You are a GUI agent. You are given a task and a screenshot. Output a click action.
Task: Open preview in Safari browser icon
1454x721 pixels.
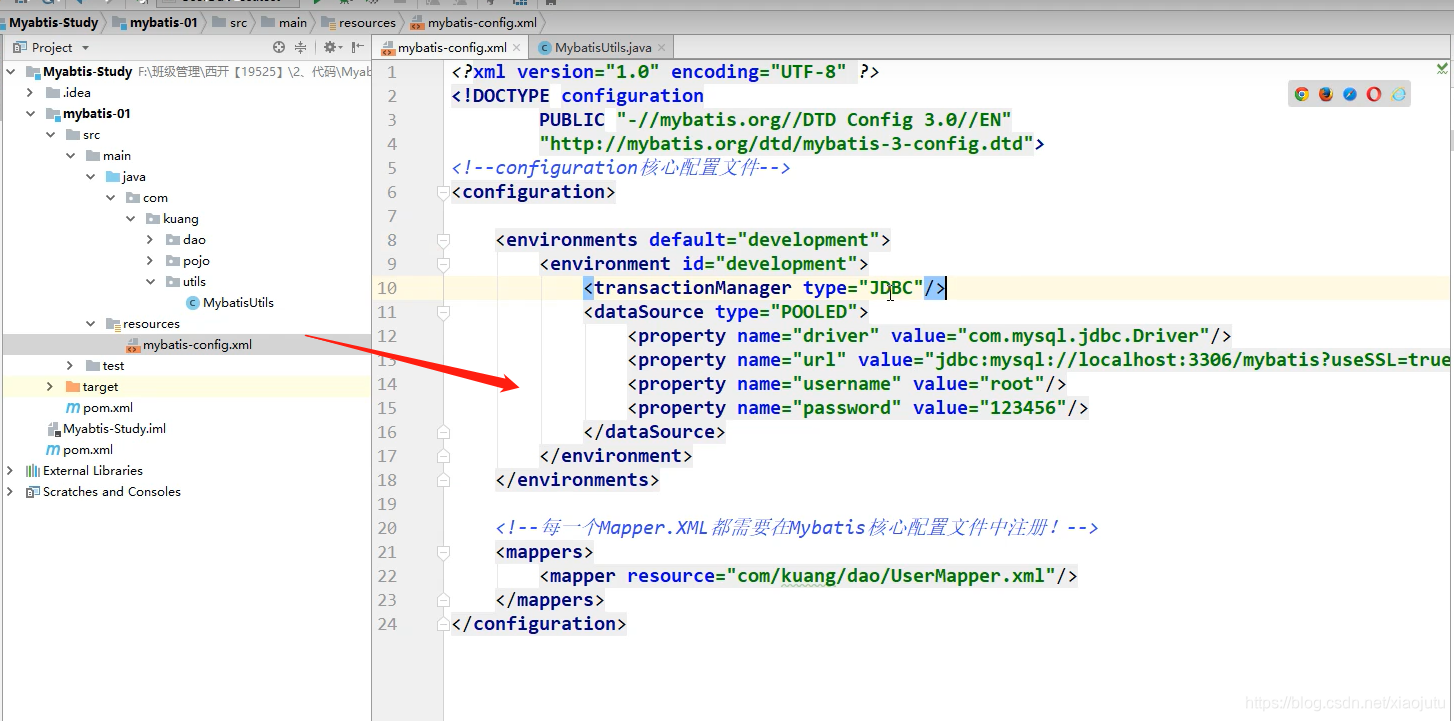pyautogui.click(x=1350, y=94)
